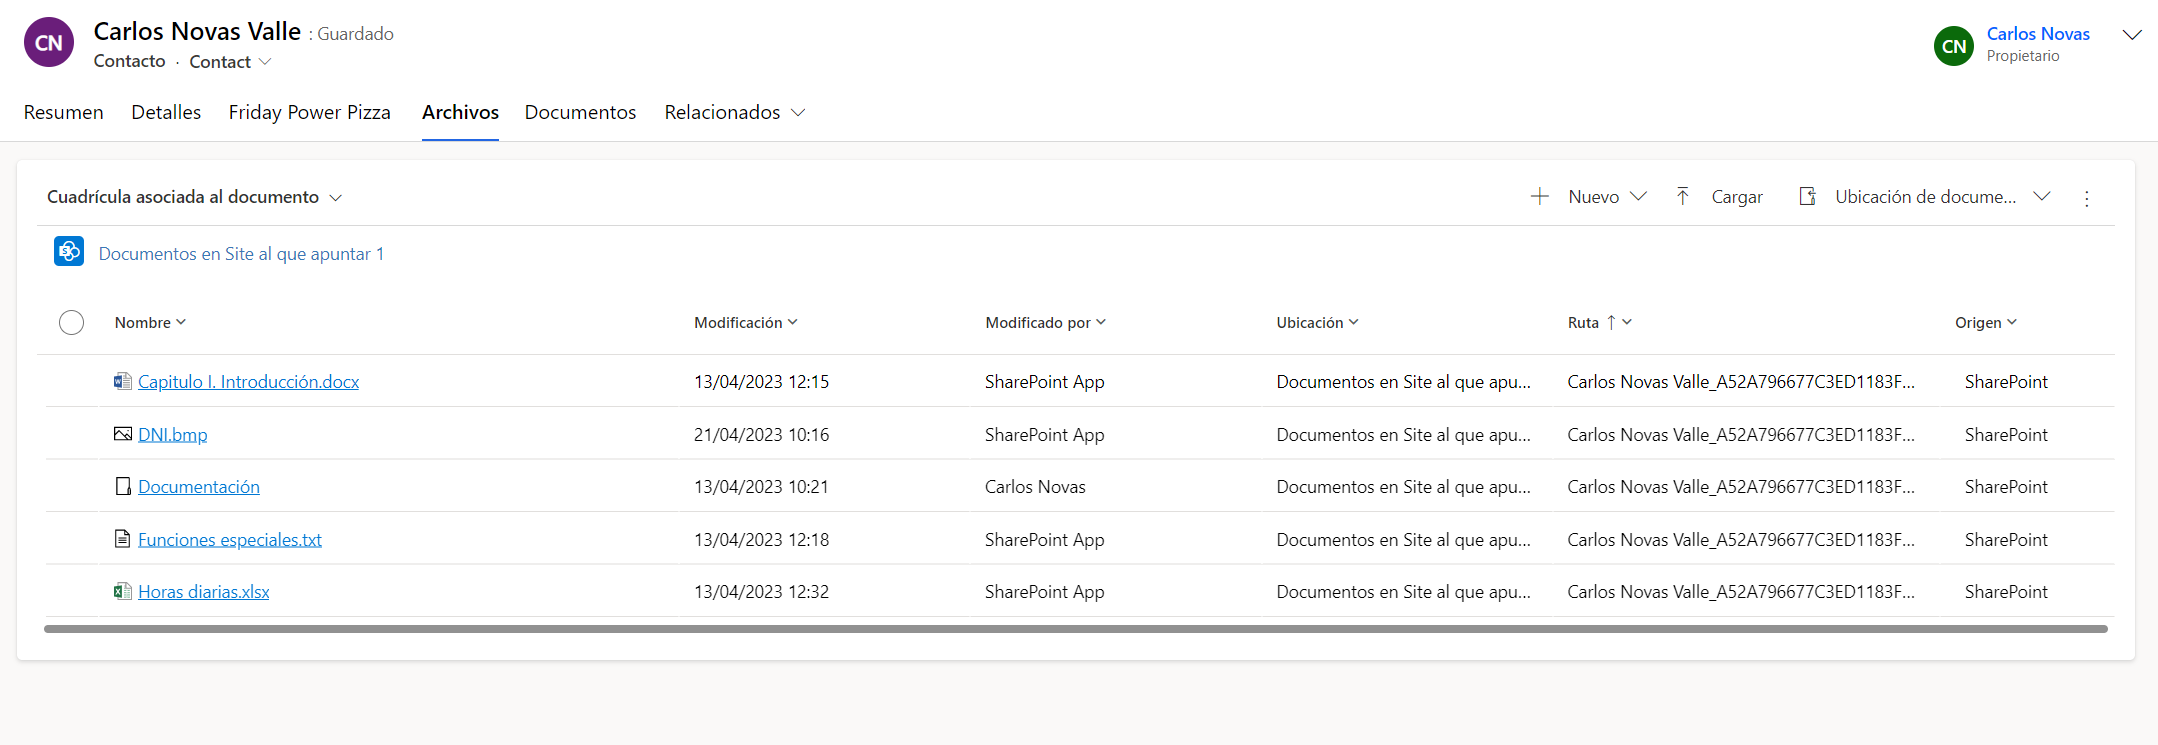Open the Modificado por column header menu
This screenshot has height=745, width=2158.
pyautogui.click(x=1045, y=322)
